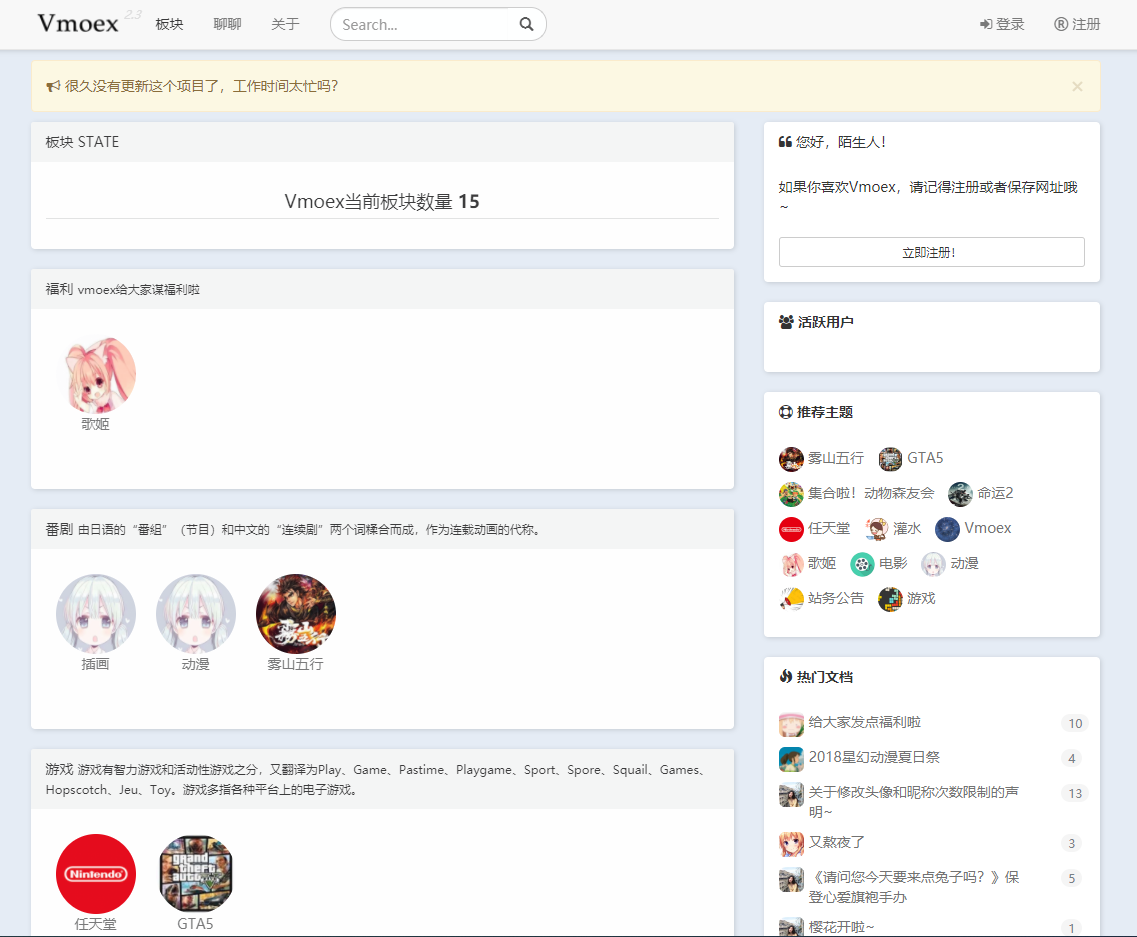Open hot post 给大家发点福利啦
Image resolution: width=1137 pixels, height=937 pixels.
pyautogui.click(x=865, y=722)
